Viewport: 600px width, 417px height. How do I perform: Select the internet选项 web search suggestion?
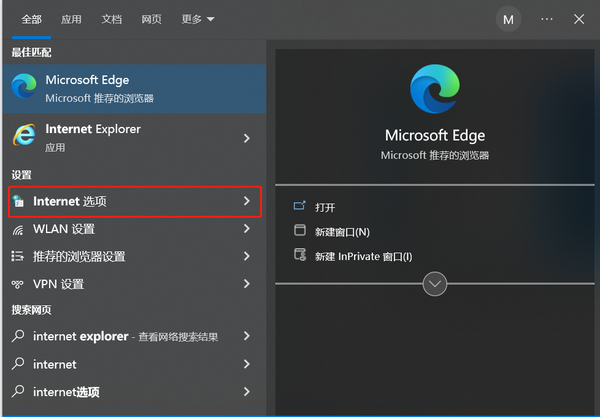tap(66, 392)
